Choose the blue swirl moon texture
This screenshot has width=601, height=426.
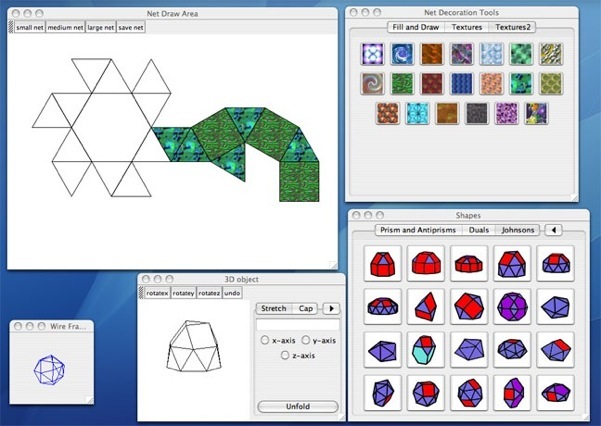(402, 54)
